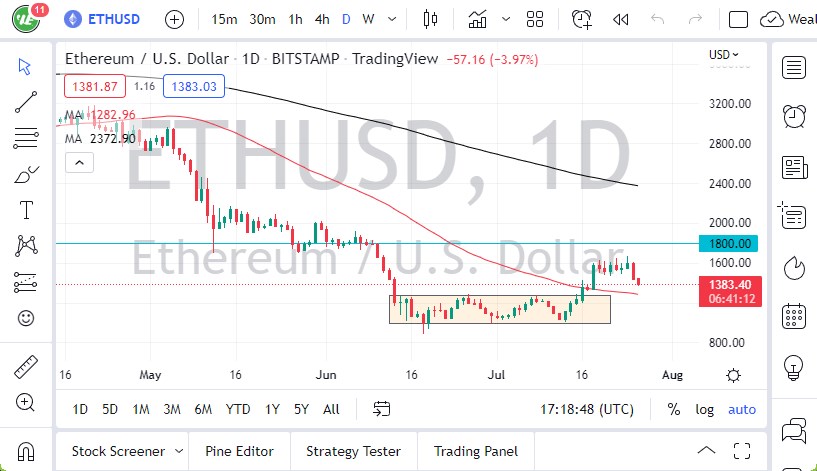Click the 17:18:48 (UTC) timezone selector
817x471 pixels.
tap(587, 410)
